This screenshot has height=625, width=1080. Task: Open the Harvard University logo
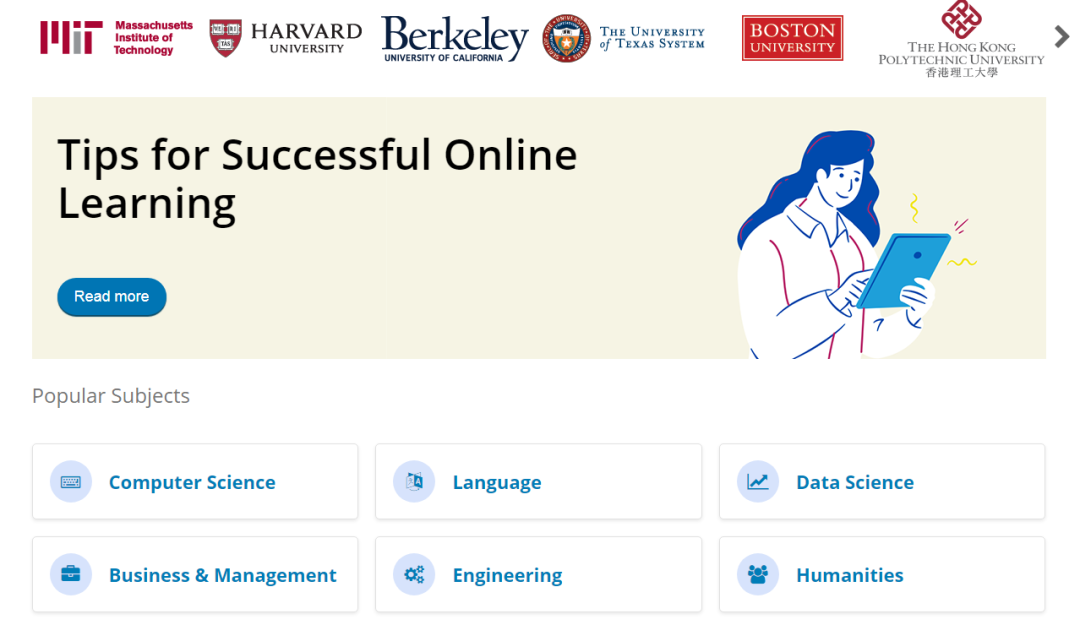(286, 39)
